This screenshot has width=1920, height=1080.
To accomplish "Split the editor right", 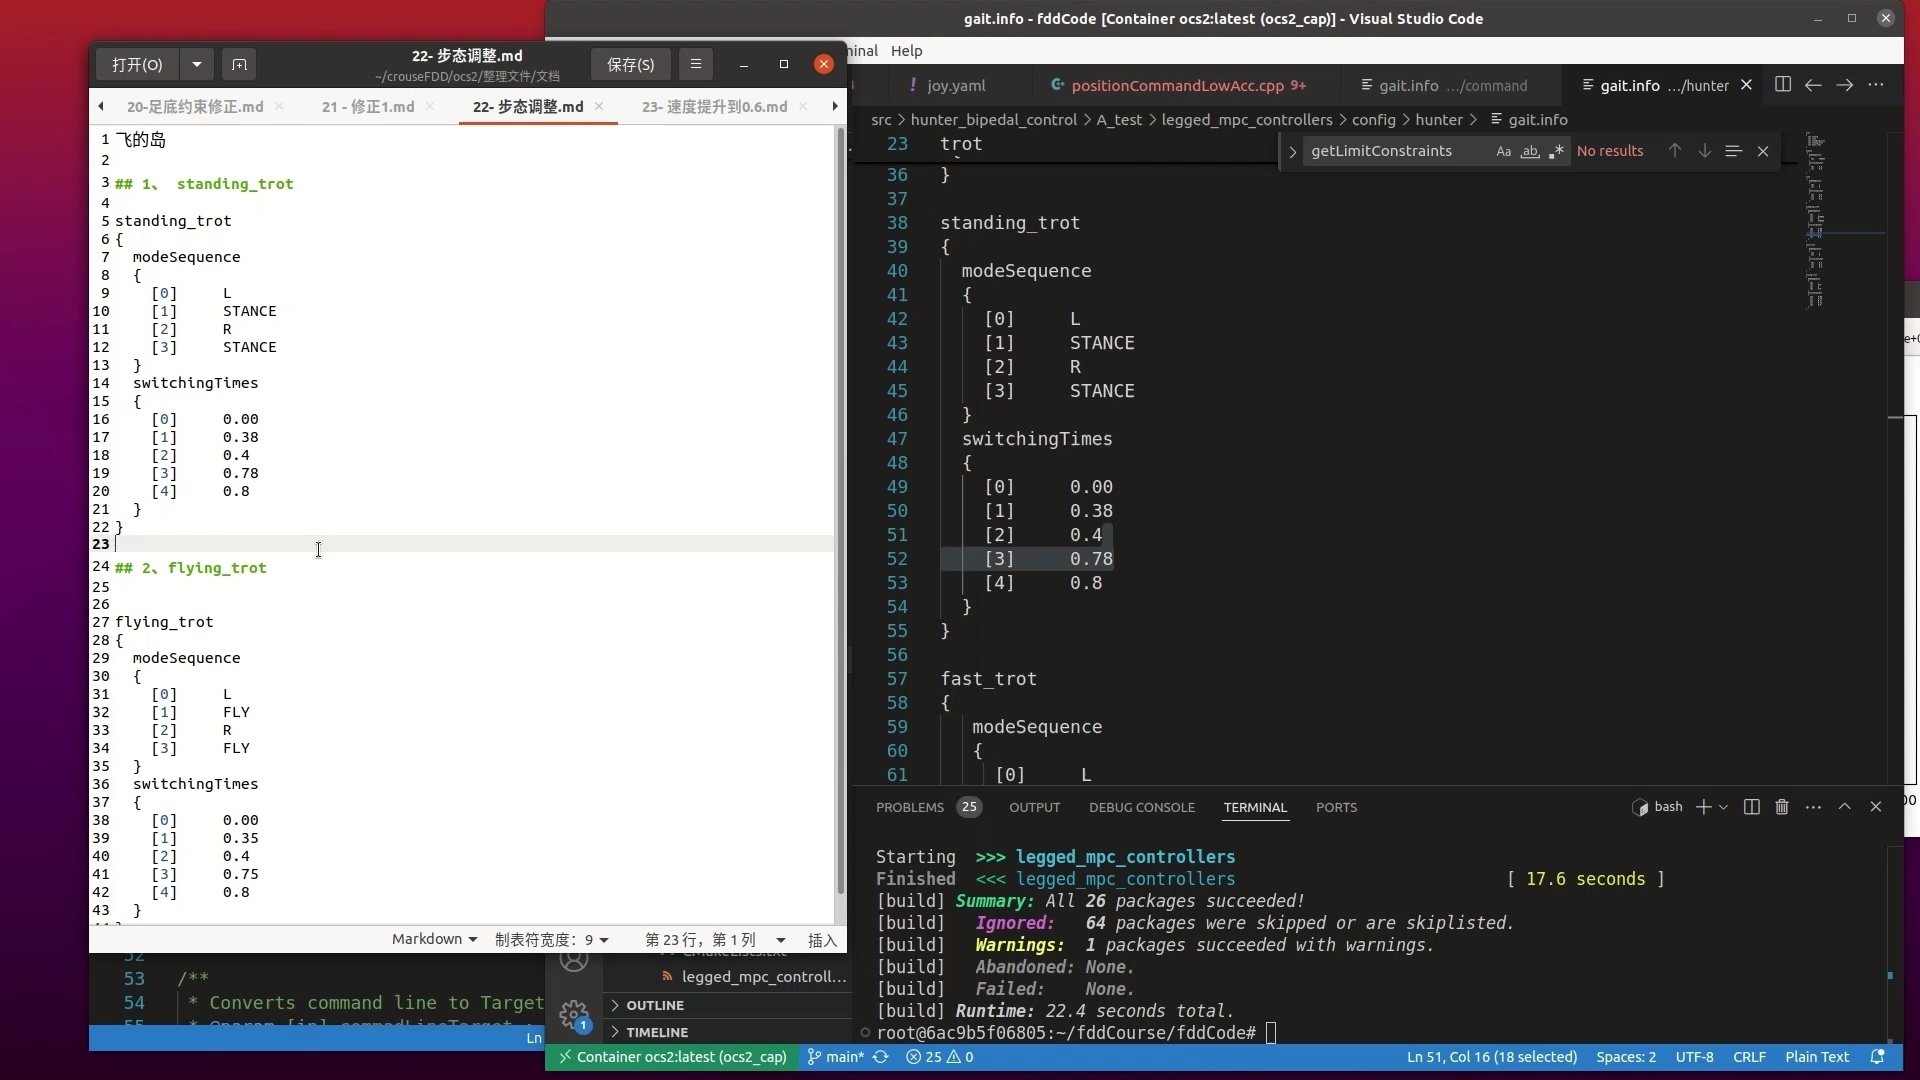I will click(1782, 85).
